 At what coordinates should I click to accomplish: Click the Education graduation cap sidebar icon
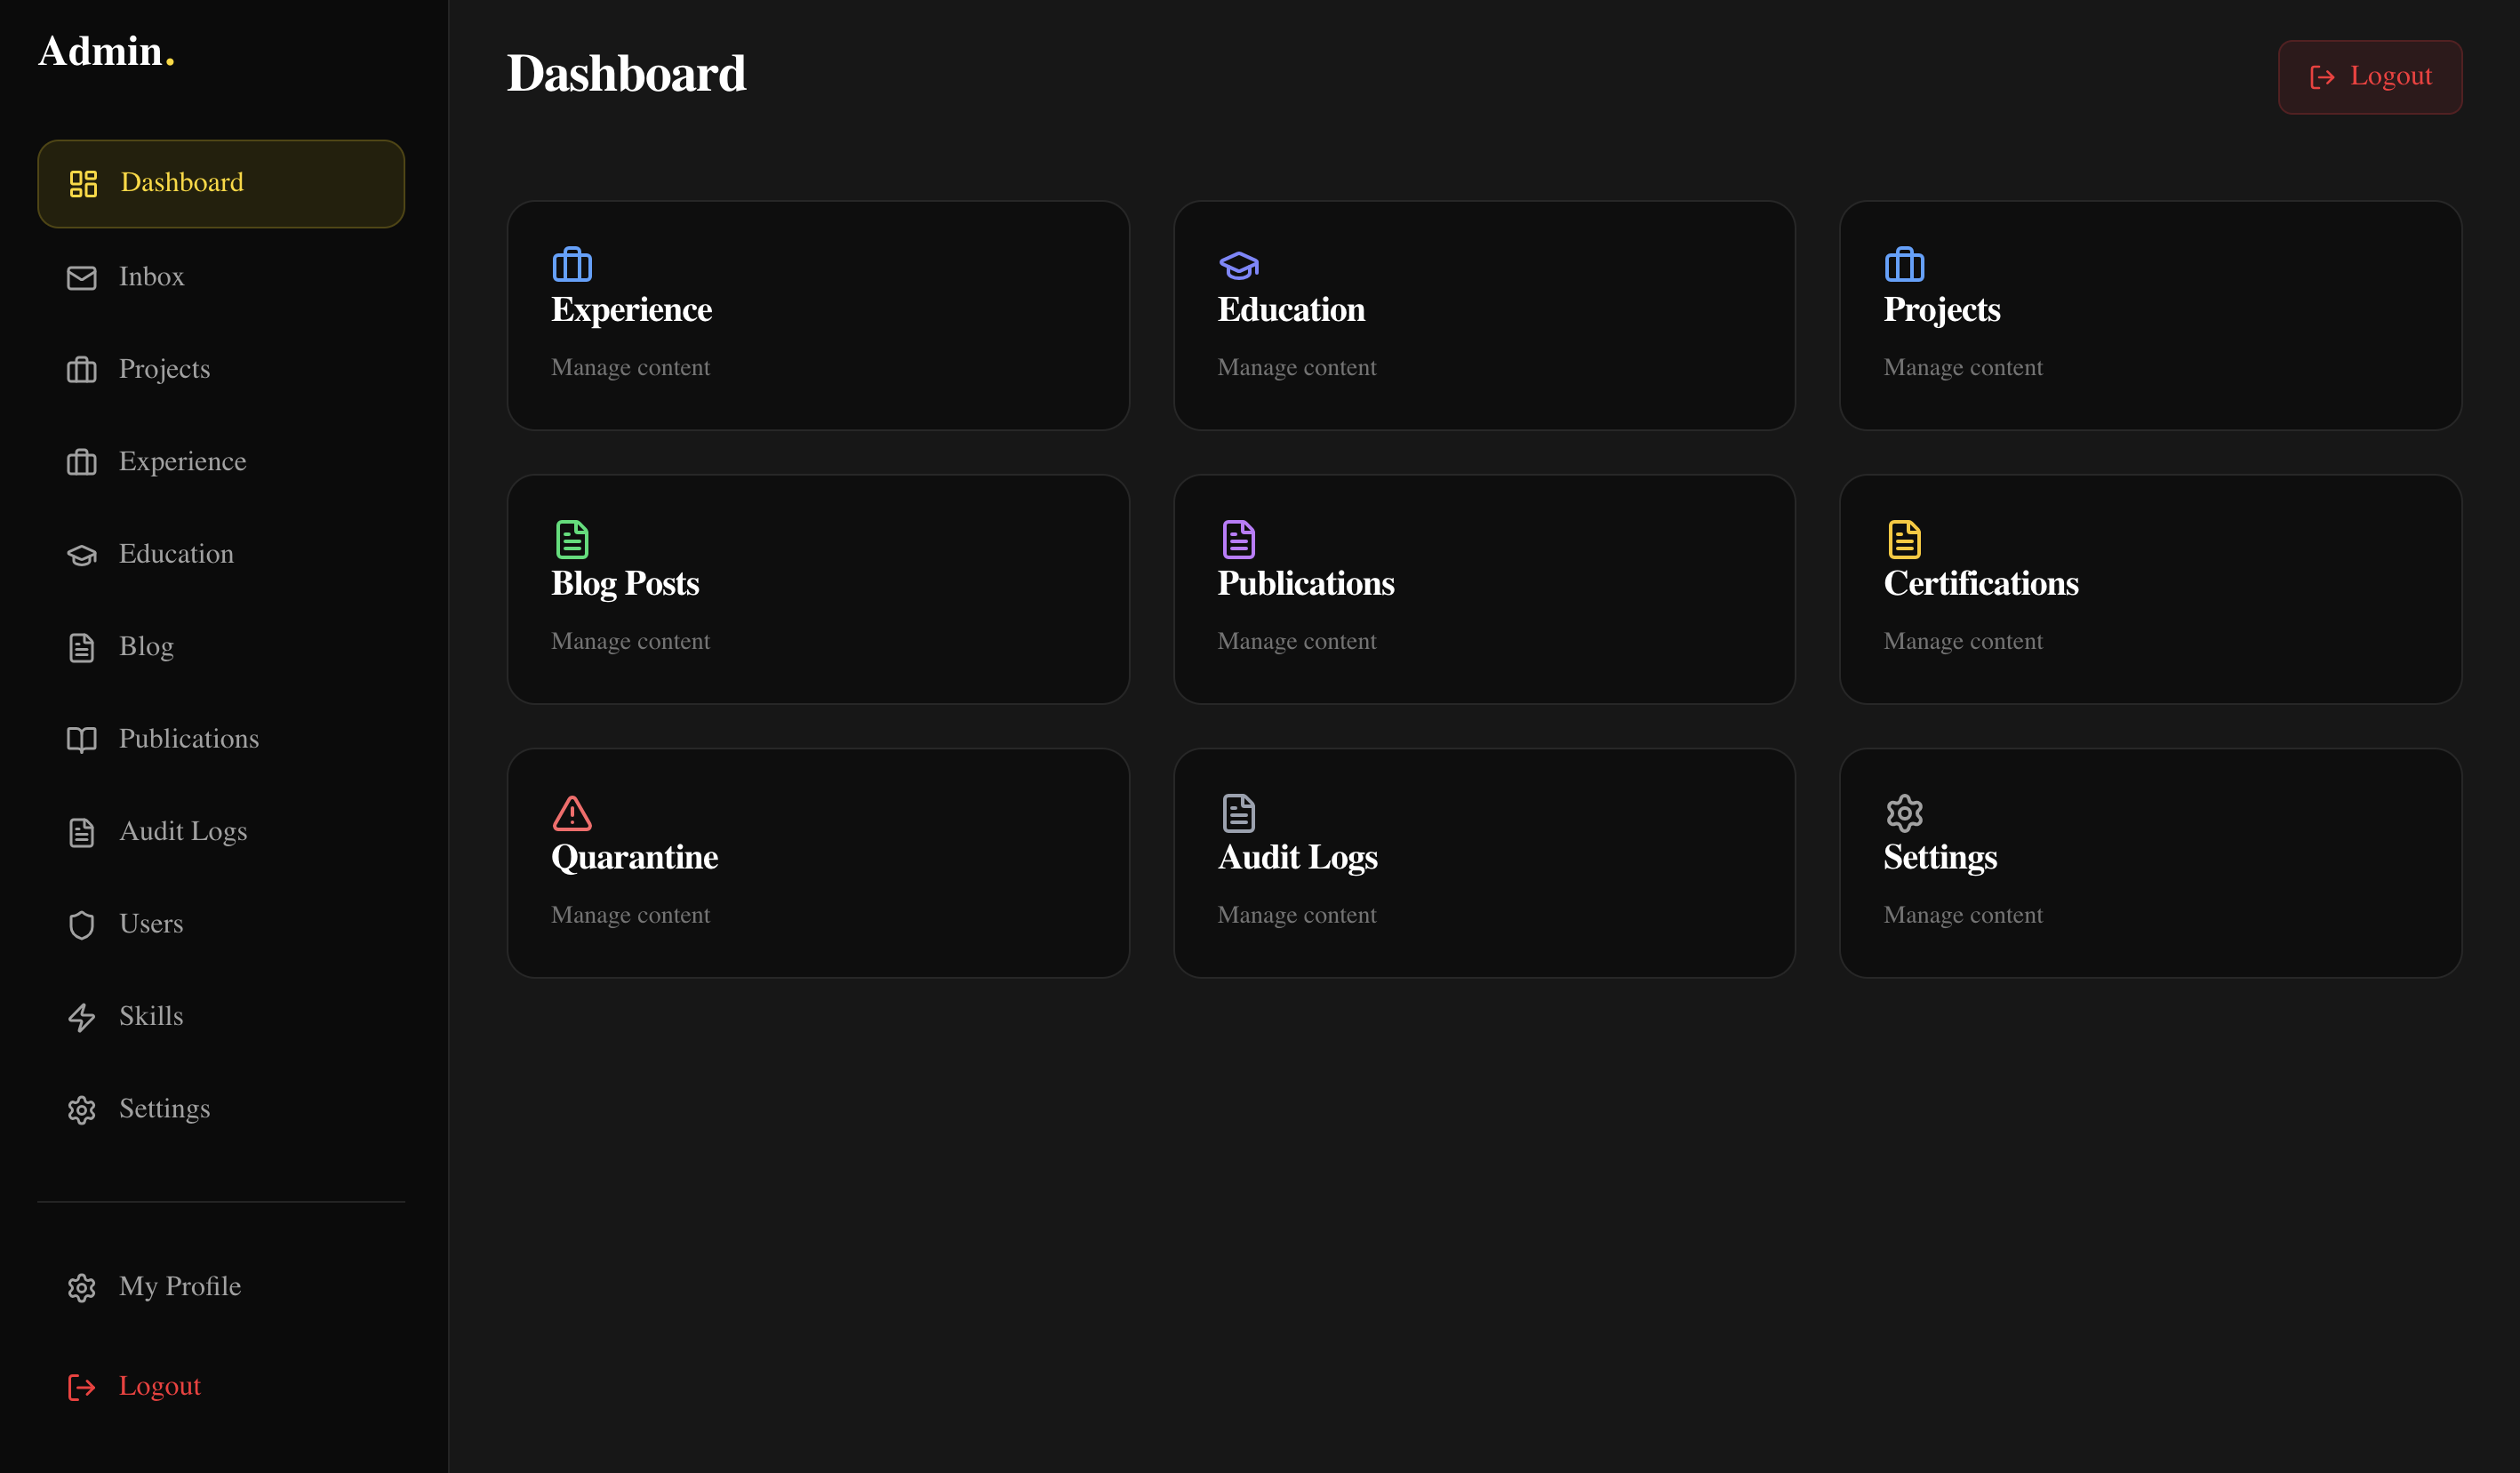point(82,555)
